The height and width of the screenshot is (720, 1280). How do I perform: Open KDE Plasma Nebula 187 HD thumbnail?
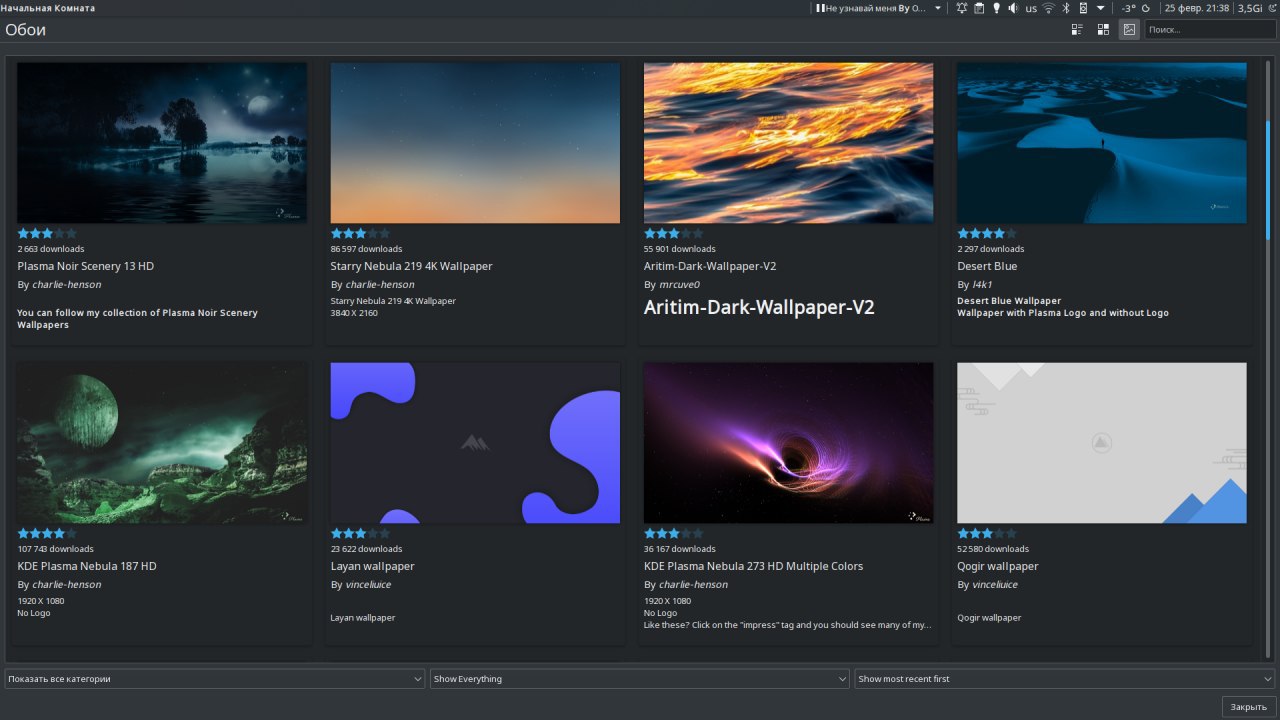click(162, 443)
